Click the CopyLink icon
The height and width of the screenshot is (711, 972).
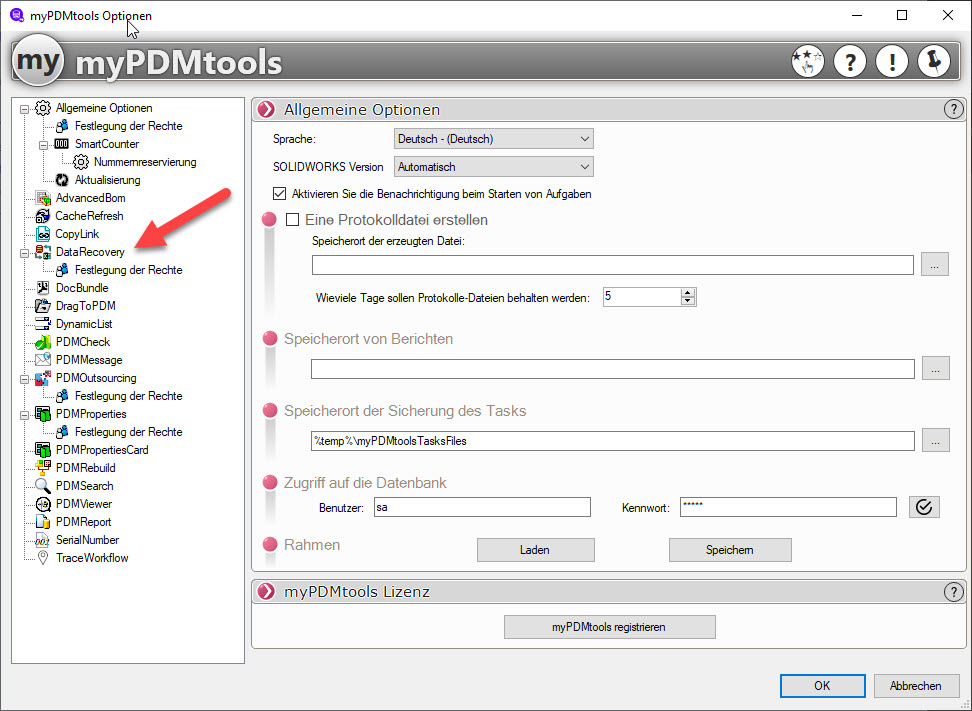[43, 234]
